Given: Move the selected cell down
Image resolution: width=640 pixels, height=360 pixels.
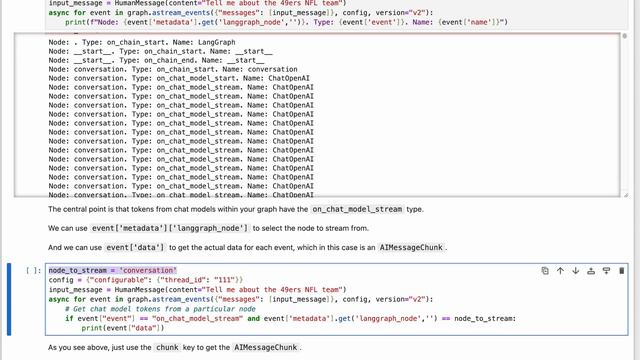Looking at the screenshot, I should tap(576, 271).
